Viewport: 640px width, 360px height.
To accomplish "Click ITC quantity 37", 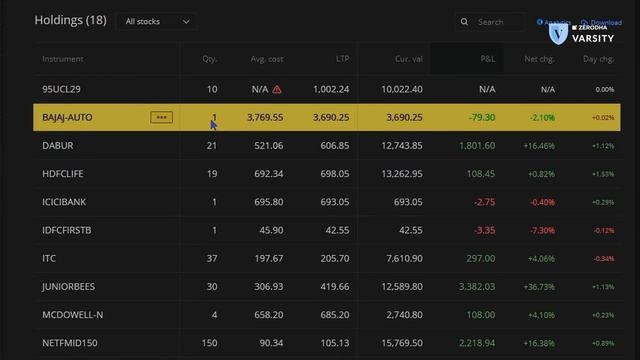I will pyautogui.click(x=212, y=258).
